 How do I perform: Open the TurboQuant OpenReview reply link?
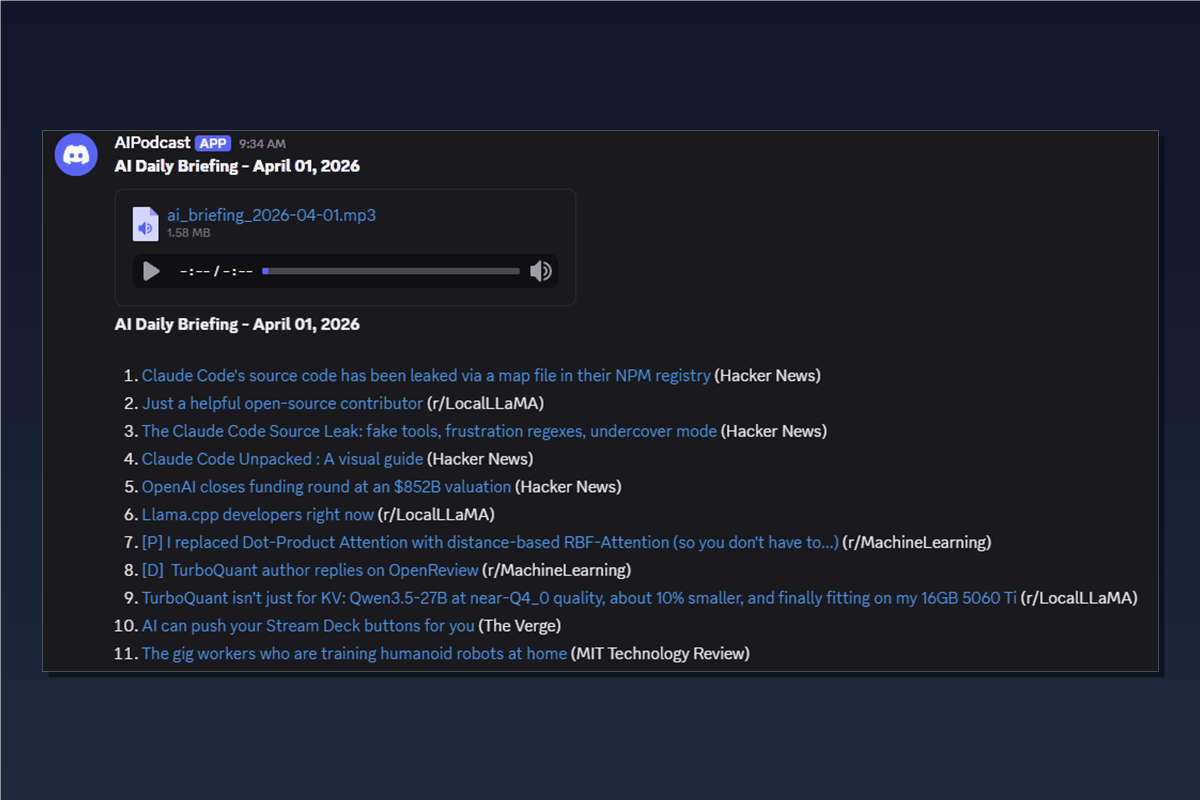point(310,570)
